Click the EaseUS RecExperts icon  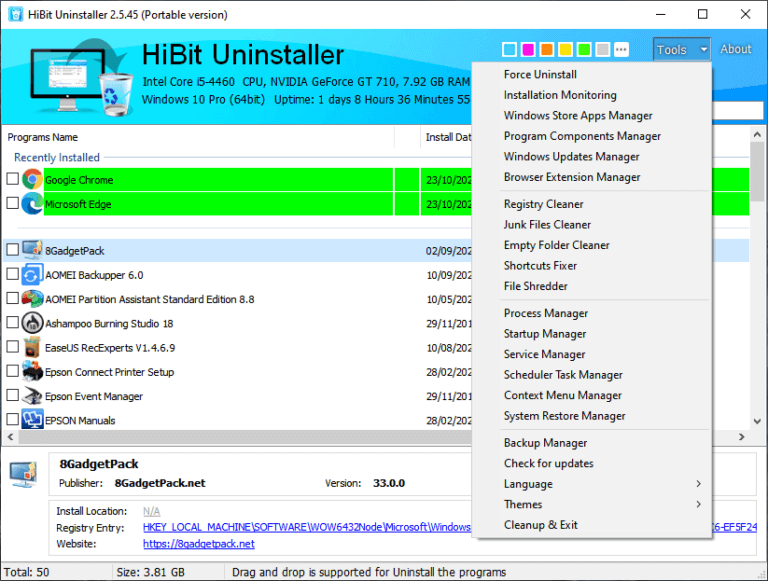(x=32, y=347)
